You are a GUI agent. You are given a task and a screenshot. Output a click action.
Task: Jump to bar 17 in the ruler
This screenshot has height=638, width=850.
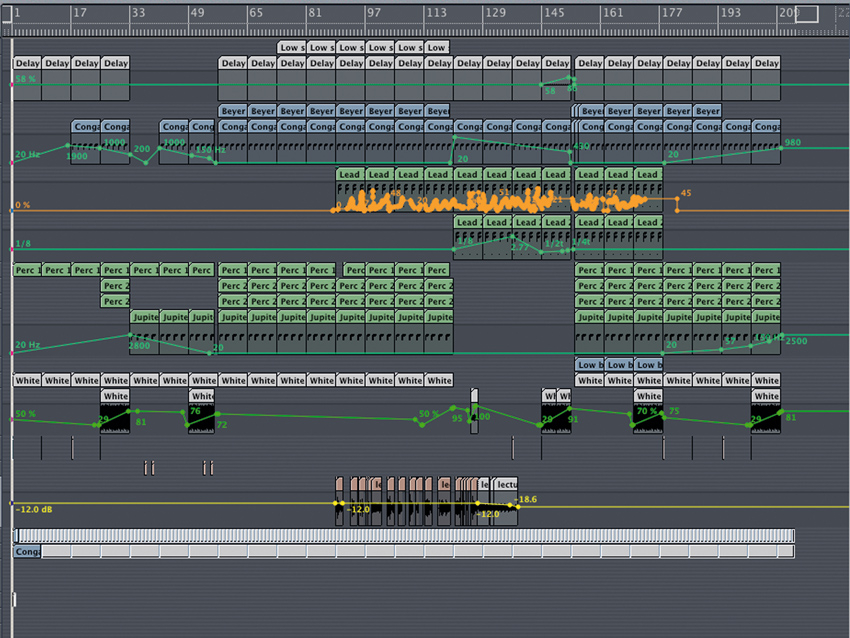80,12
